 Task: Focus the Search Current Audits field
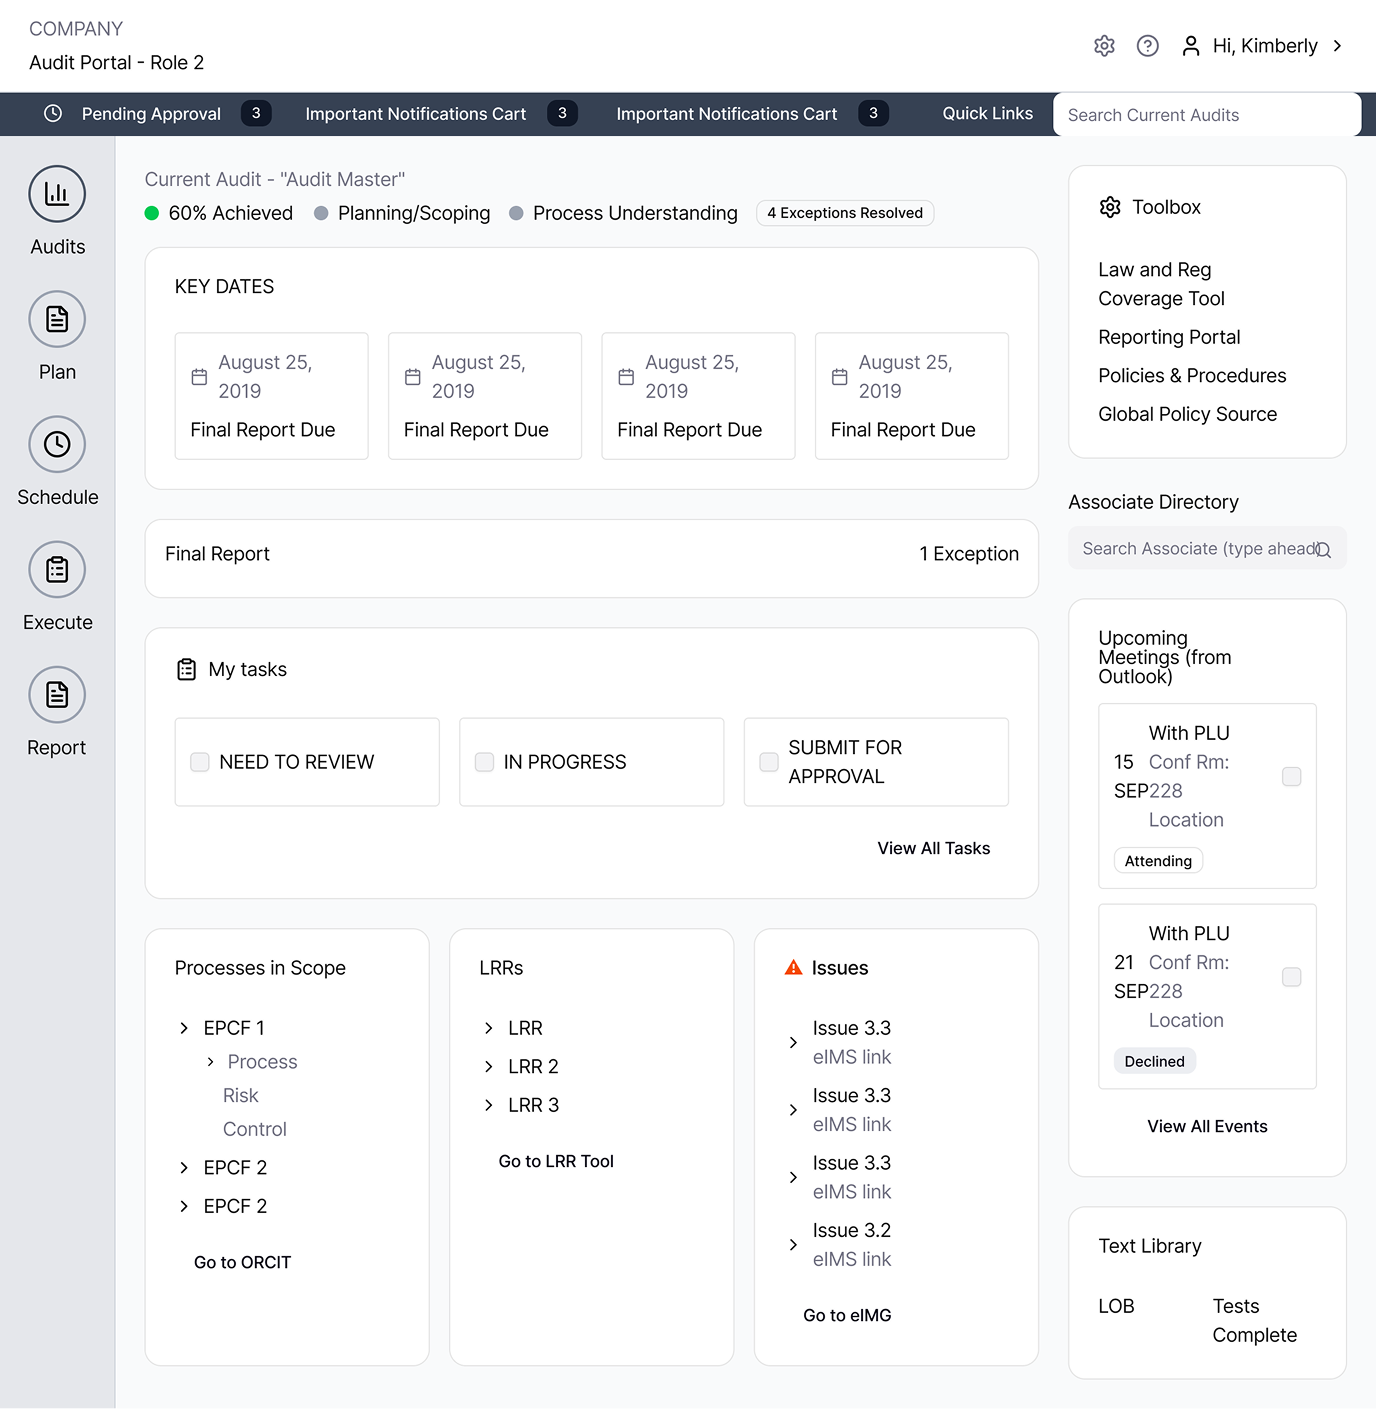[x=1206, y=115]
